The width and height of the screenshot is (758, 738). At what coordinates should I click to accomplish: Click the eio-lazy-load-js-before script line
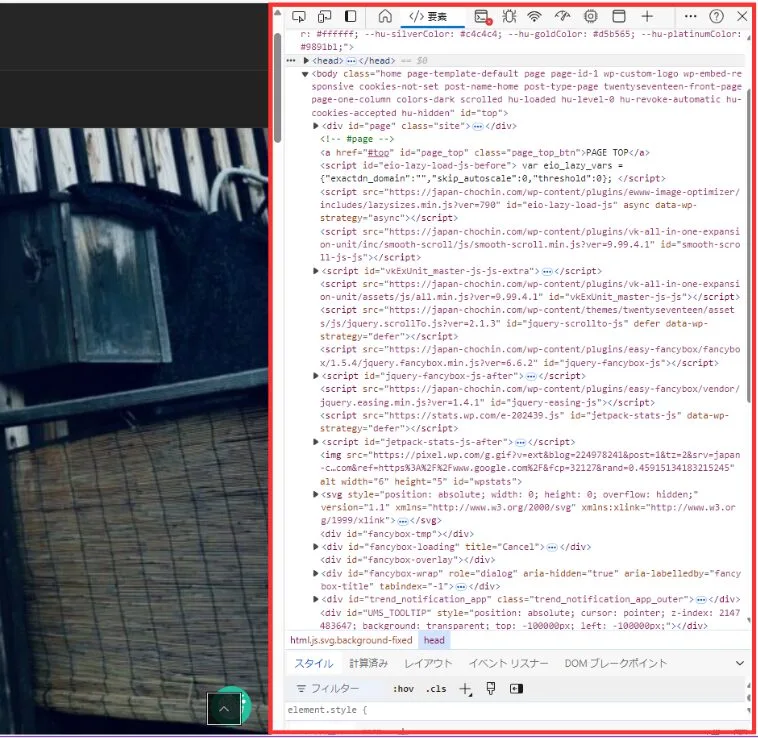click(x=493, y=172)
